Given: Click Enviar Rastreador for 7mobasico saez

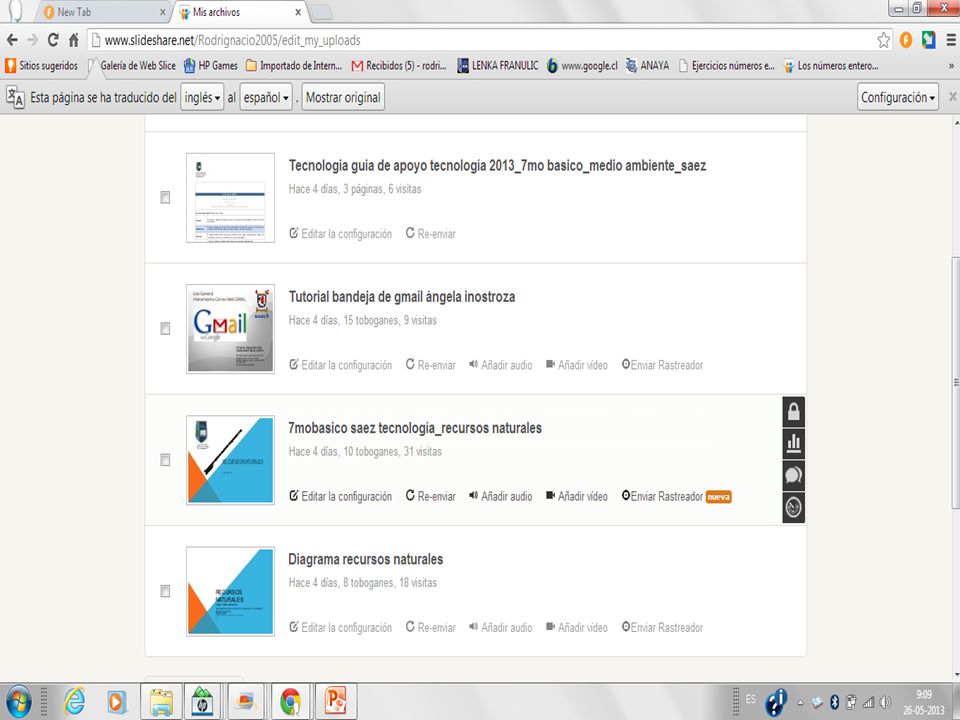Looking at the screenshot, I should [x=662, y=496].
